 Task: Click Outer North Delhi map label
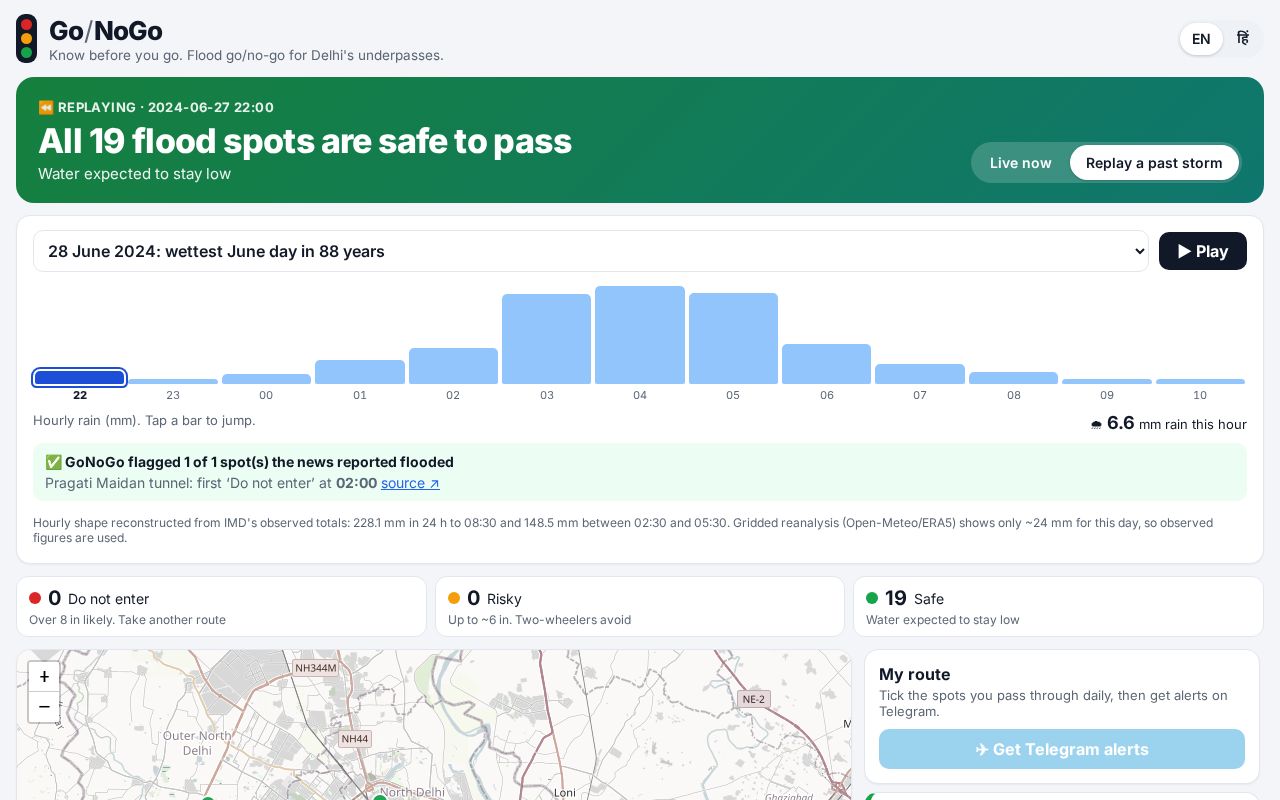[197, 742]
